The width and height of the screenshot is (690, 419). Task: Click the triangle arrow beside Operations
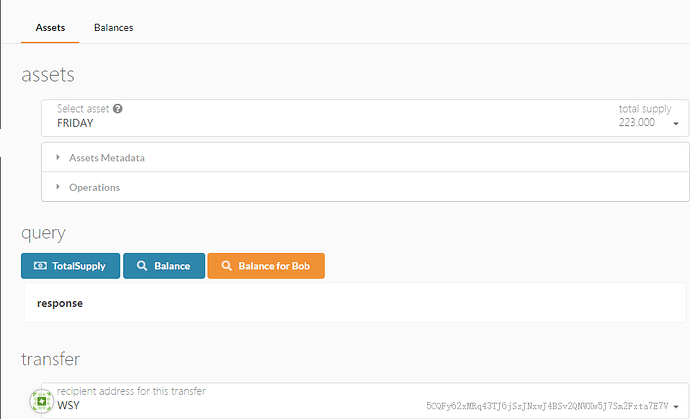[58, 187]
